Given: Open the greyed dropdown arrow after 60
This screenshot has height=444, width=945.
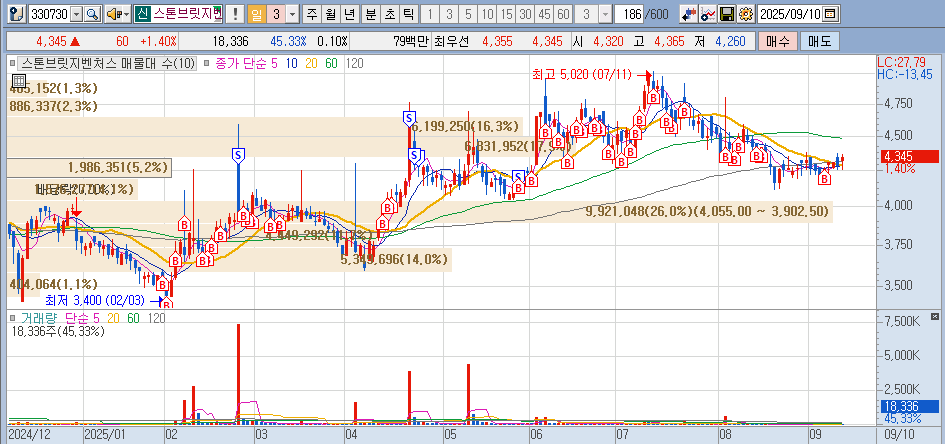Looking at the screenshot, I should [x=605, y=14].
